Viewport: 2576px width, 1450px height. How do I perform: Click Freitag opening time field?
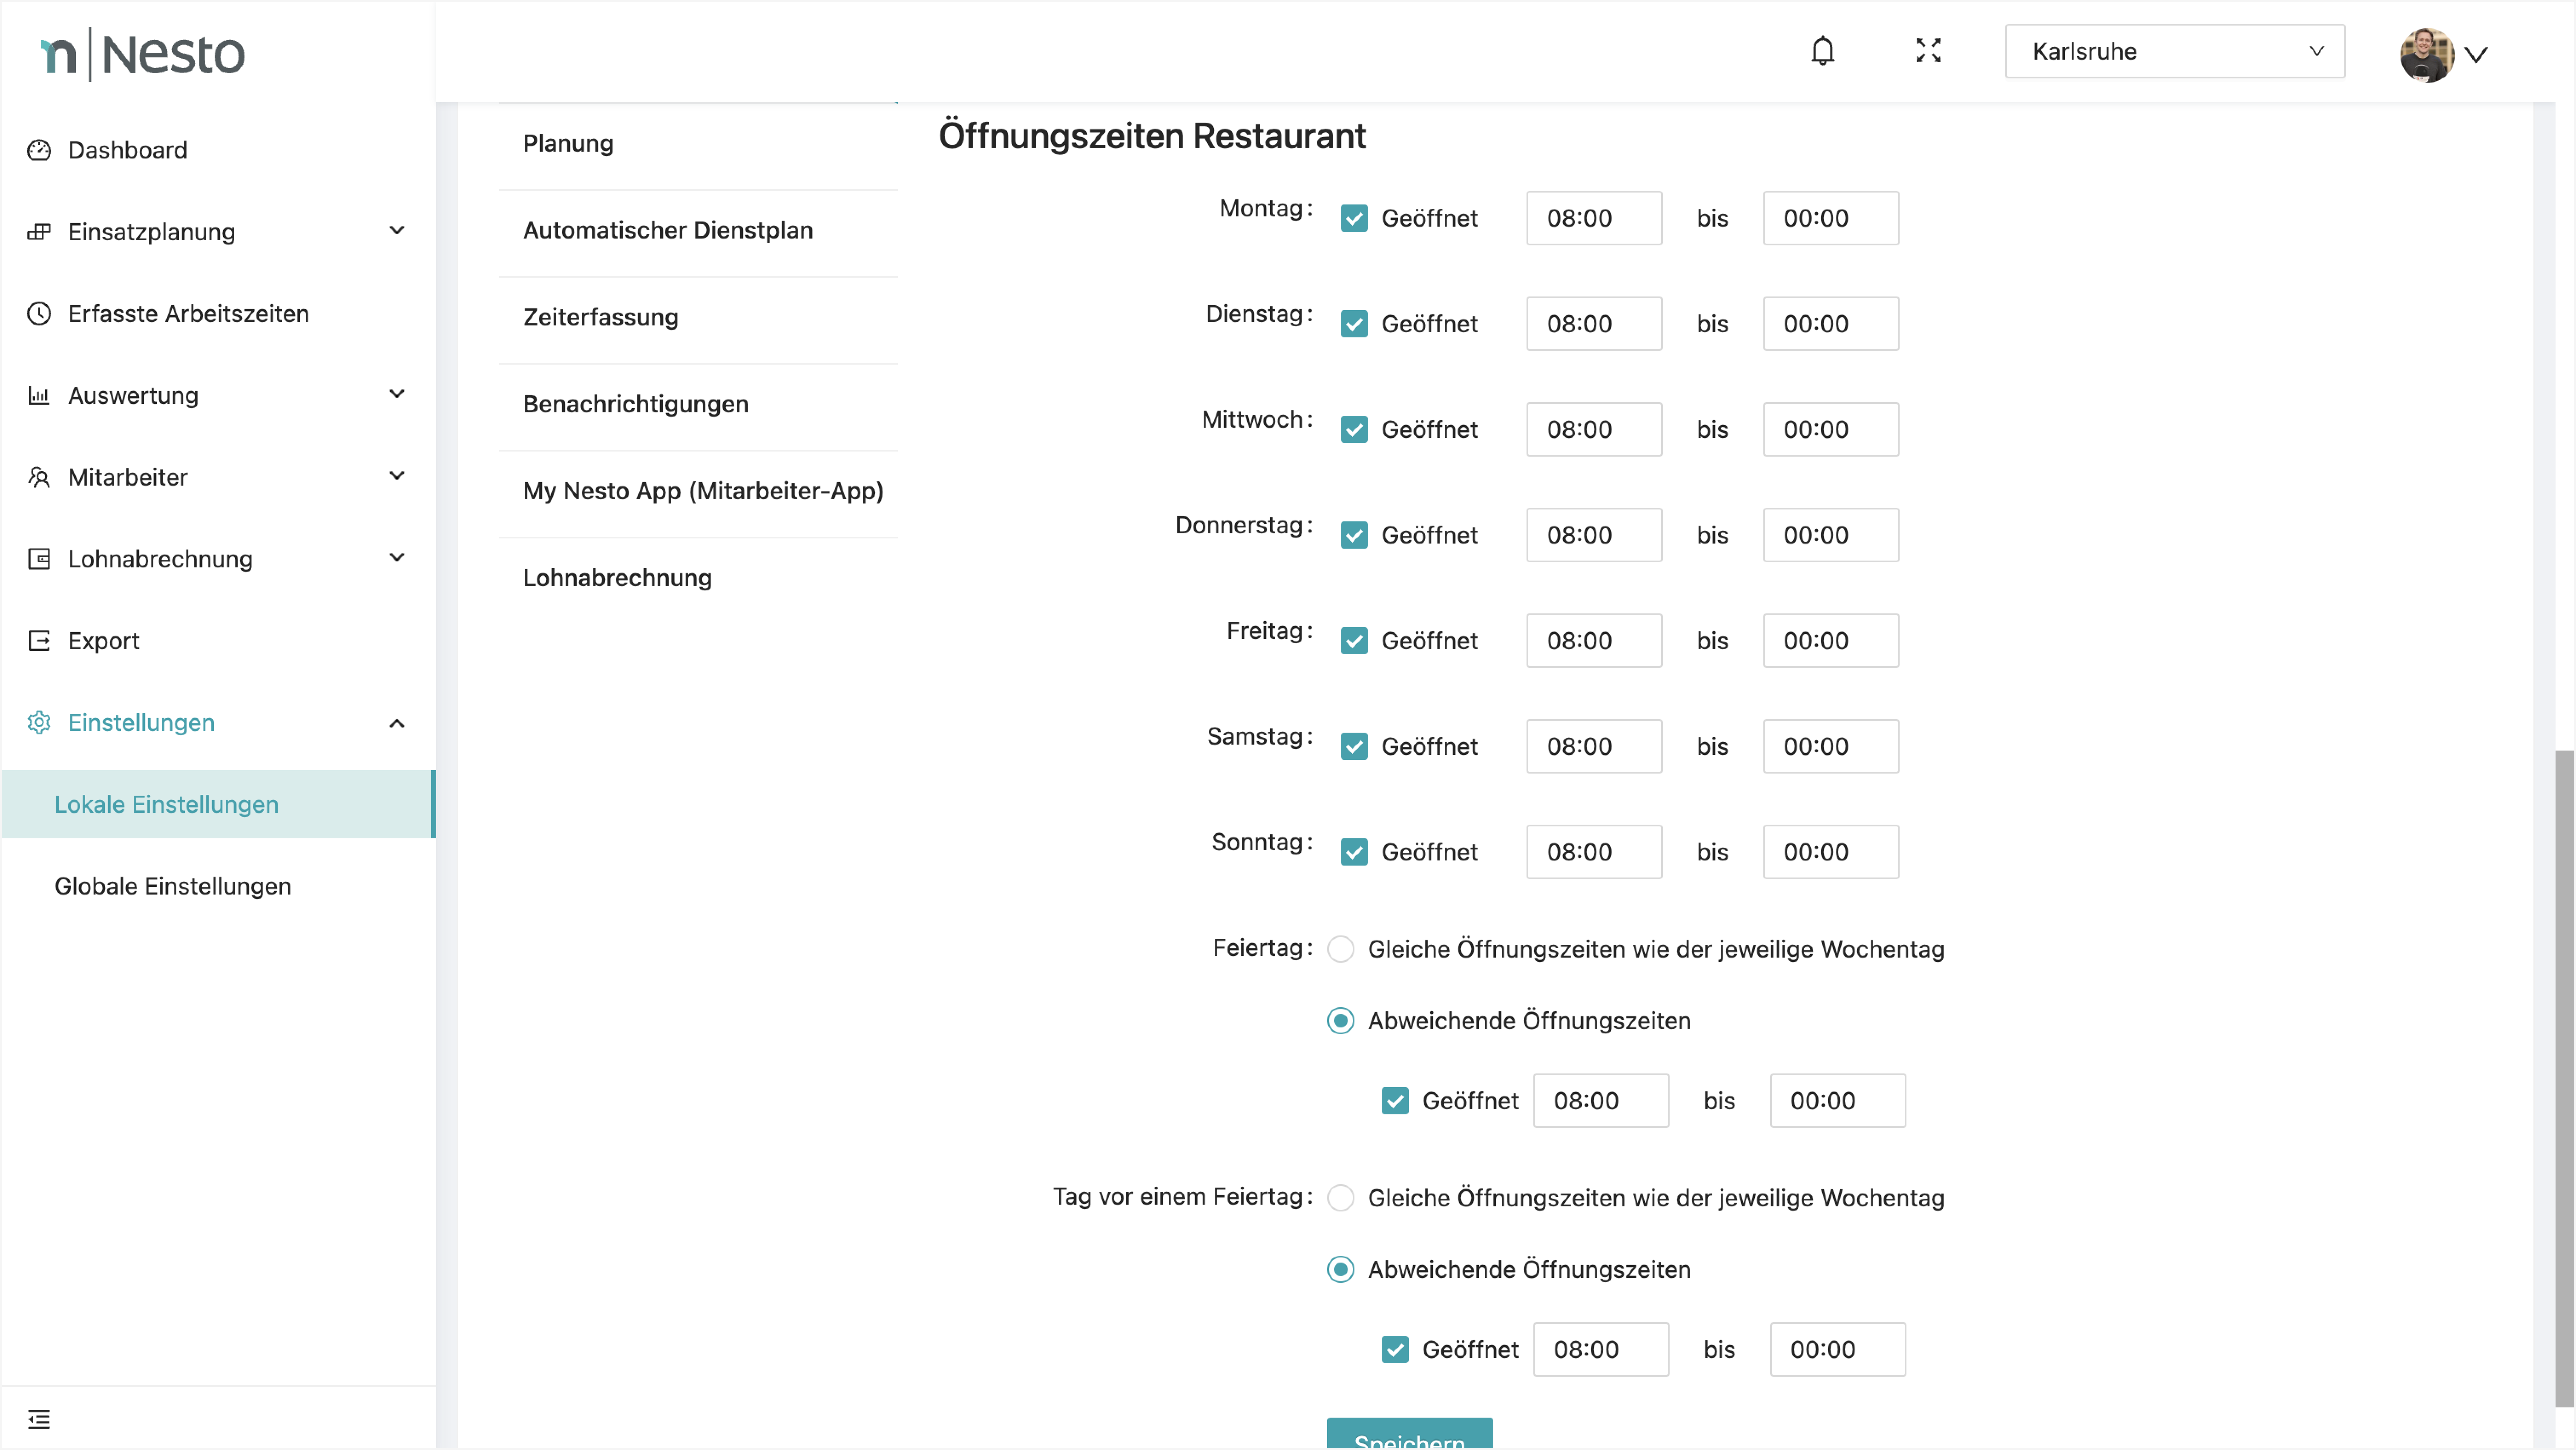[1593, 641]
